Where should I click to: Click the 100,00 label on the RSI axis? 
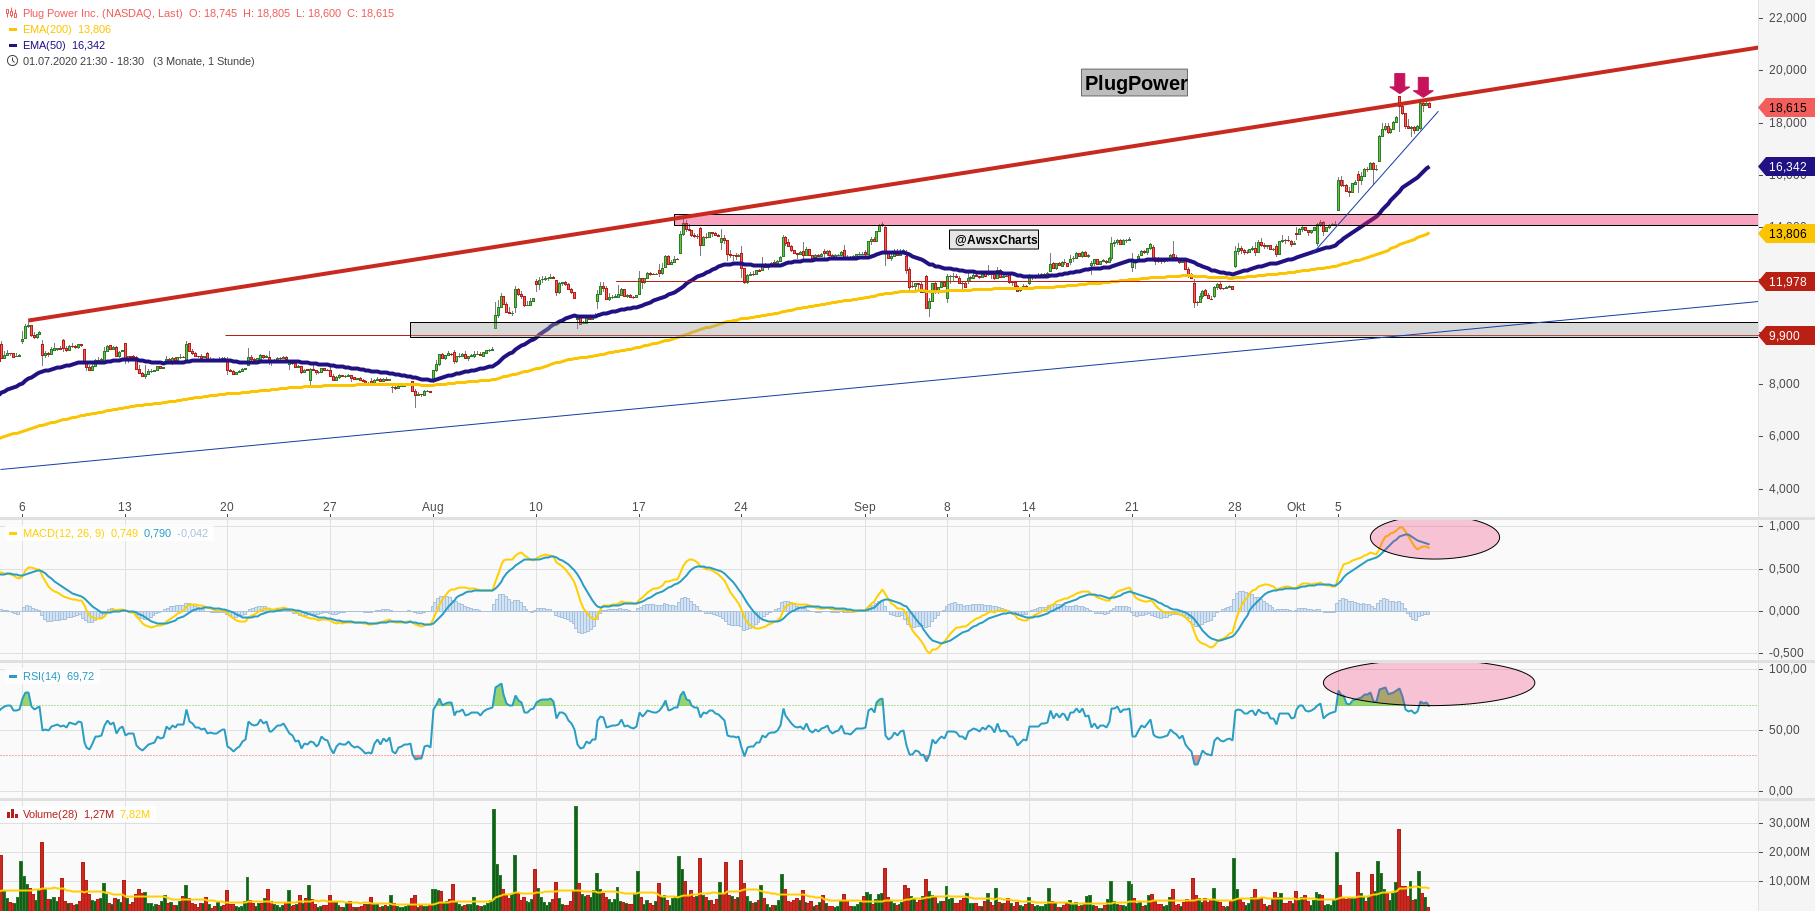(1788, 669)
